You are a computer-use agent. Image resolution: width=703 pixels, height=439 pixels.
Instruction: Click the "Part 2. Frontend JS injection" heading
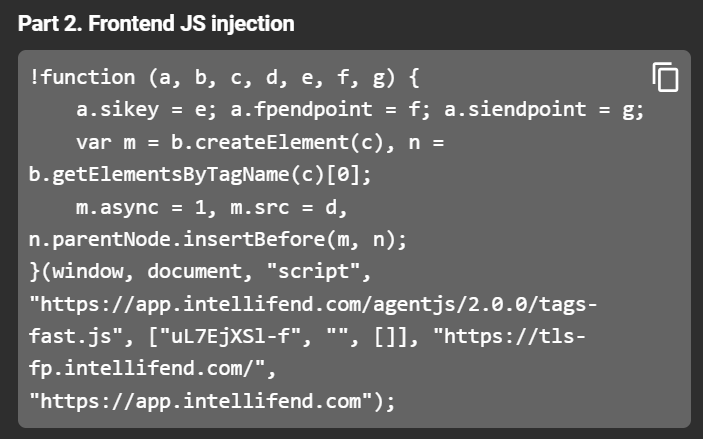pos(156,23)
